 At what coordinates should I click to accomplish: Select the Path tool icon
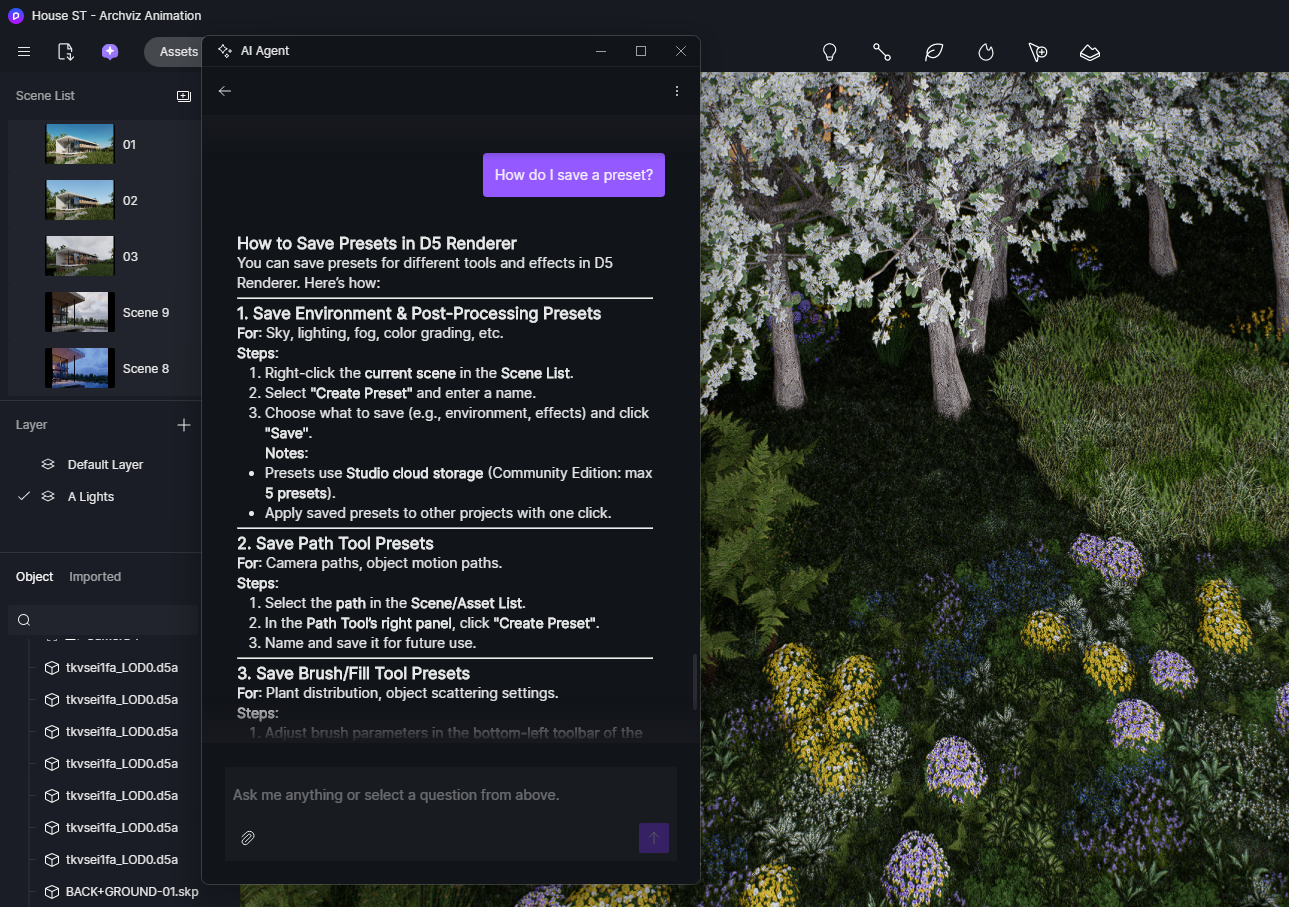(881, 52)
